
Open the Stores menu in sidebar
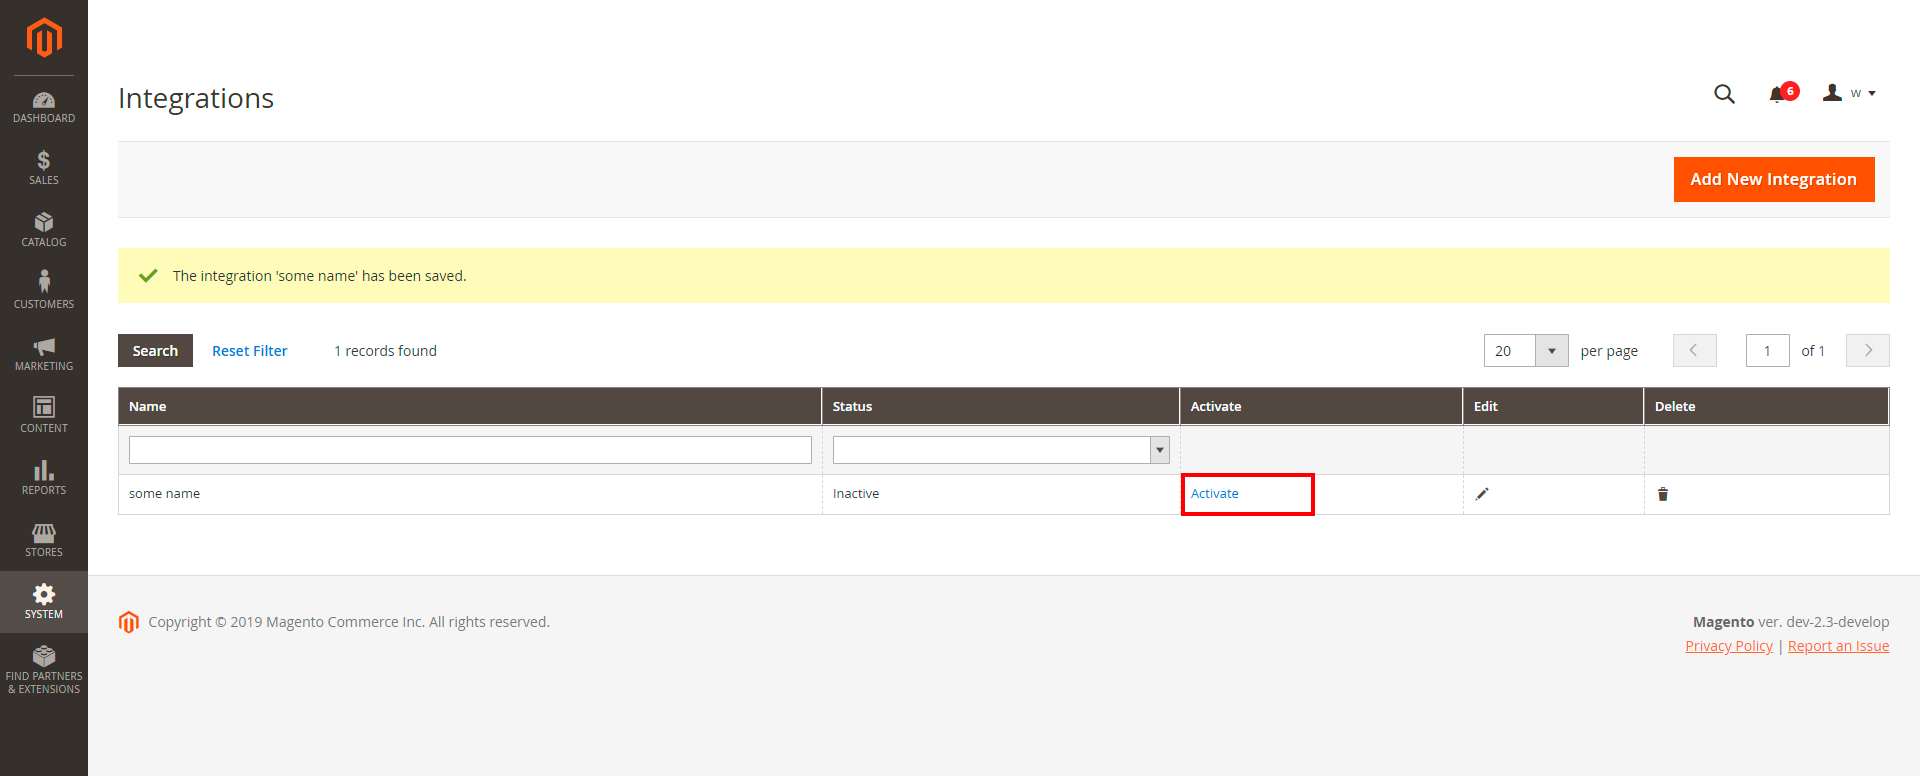(x=44, y=540)
